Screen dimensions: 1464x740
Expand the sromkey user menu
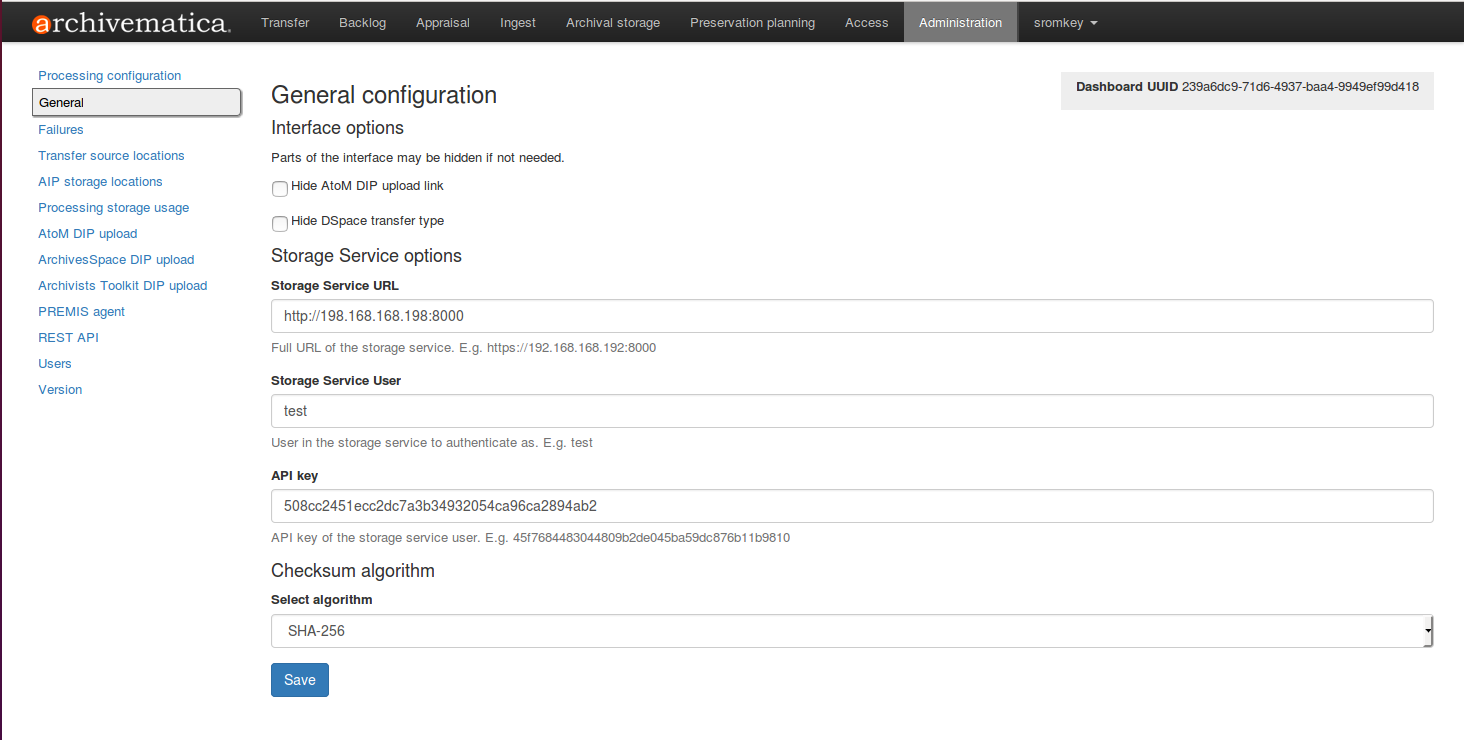[1065, 23]
